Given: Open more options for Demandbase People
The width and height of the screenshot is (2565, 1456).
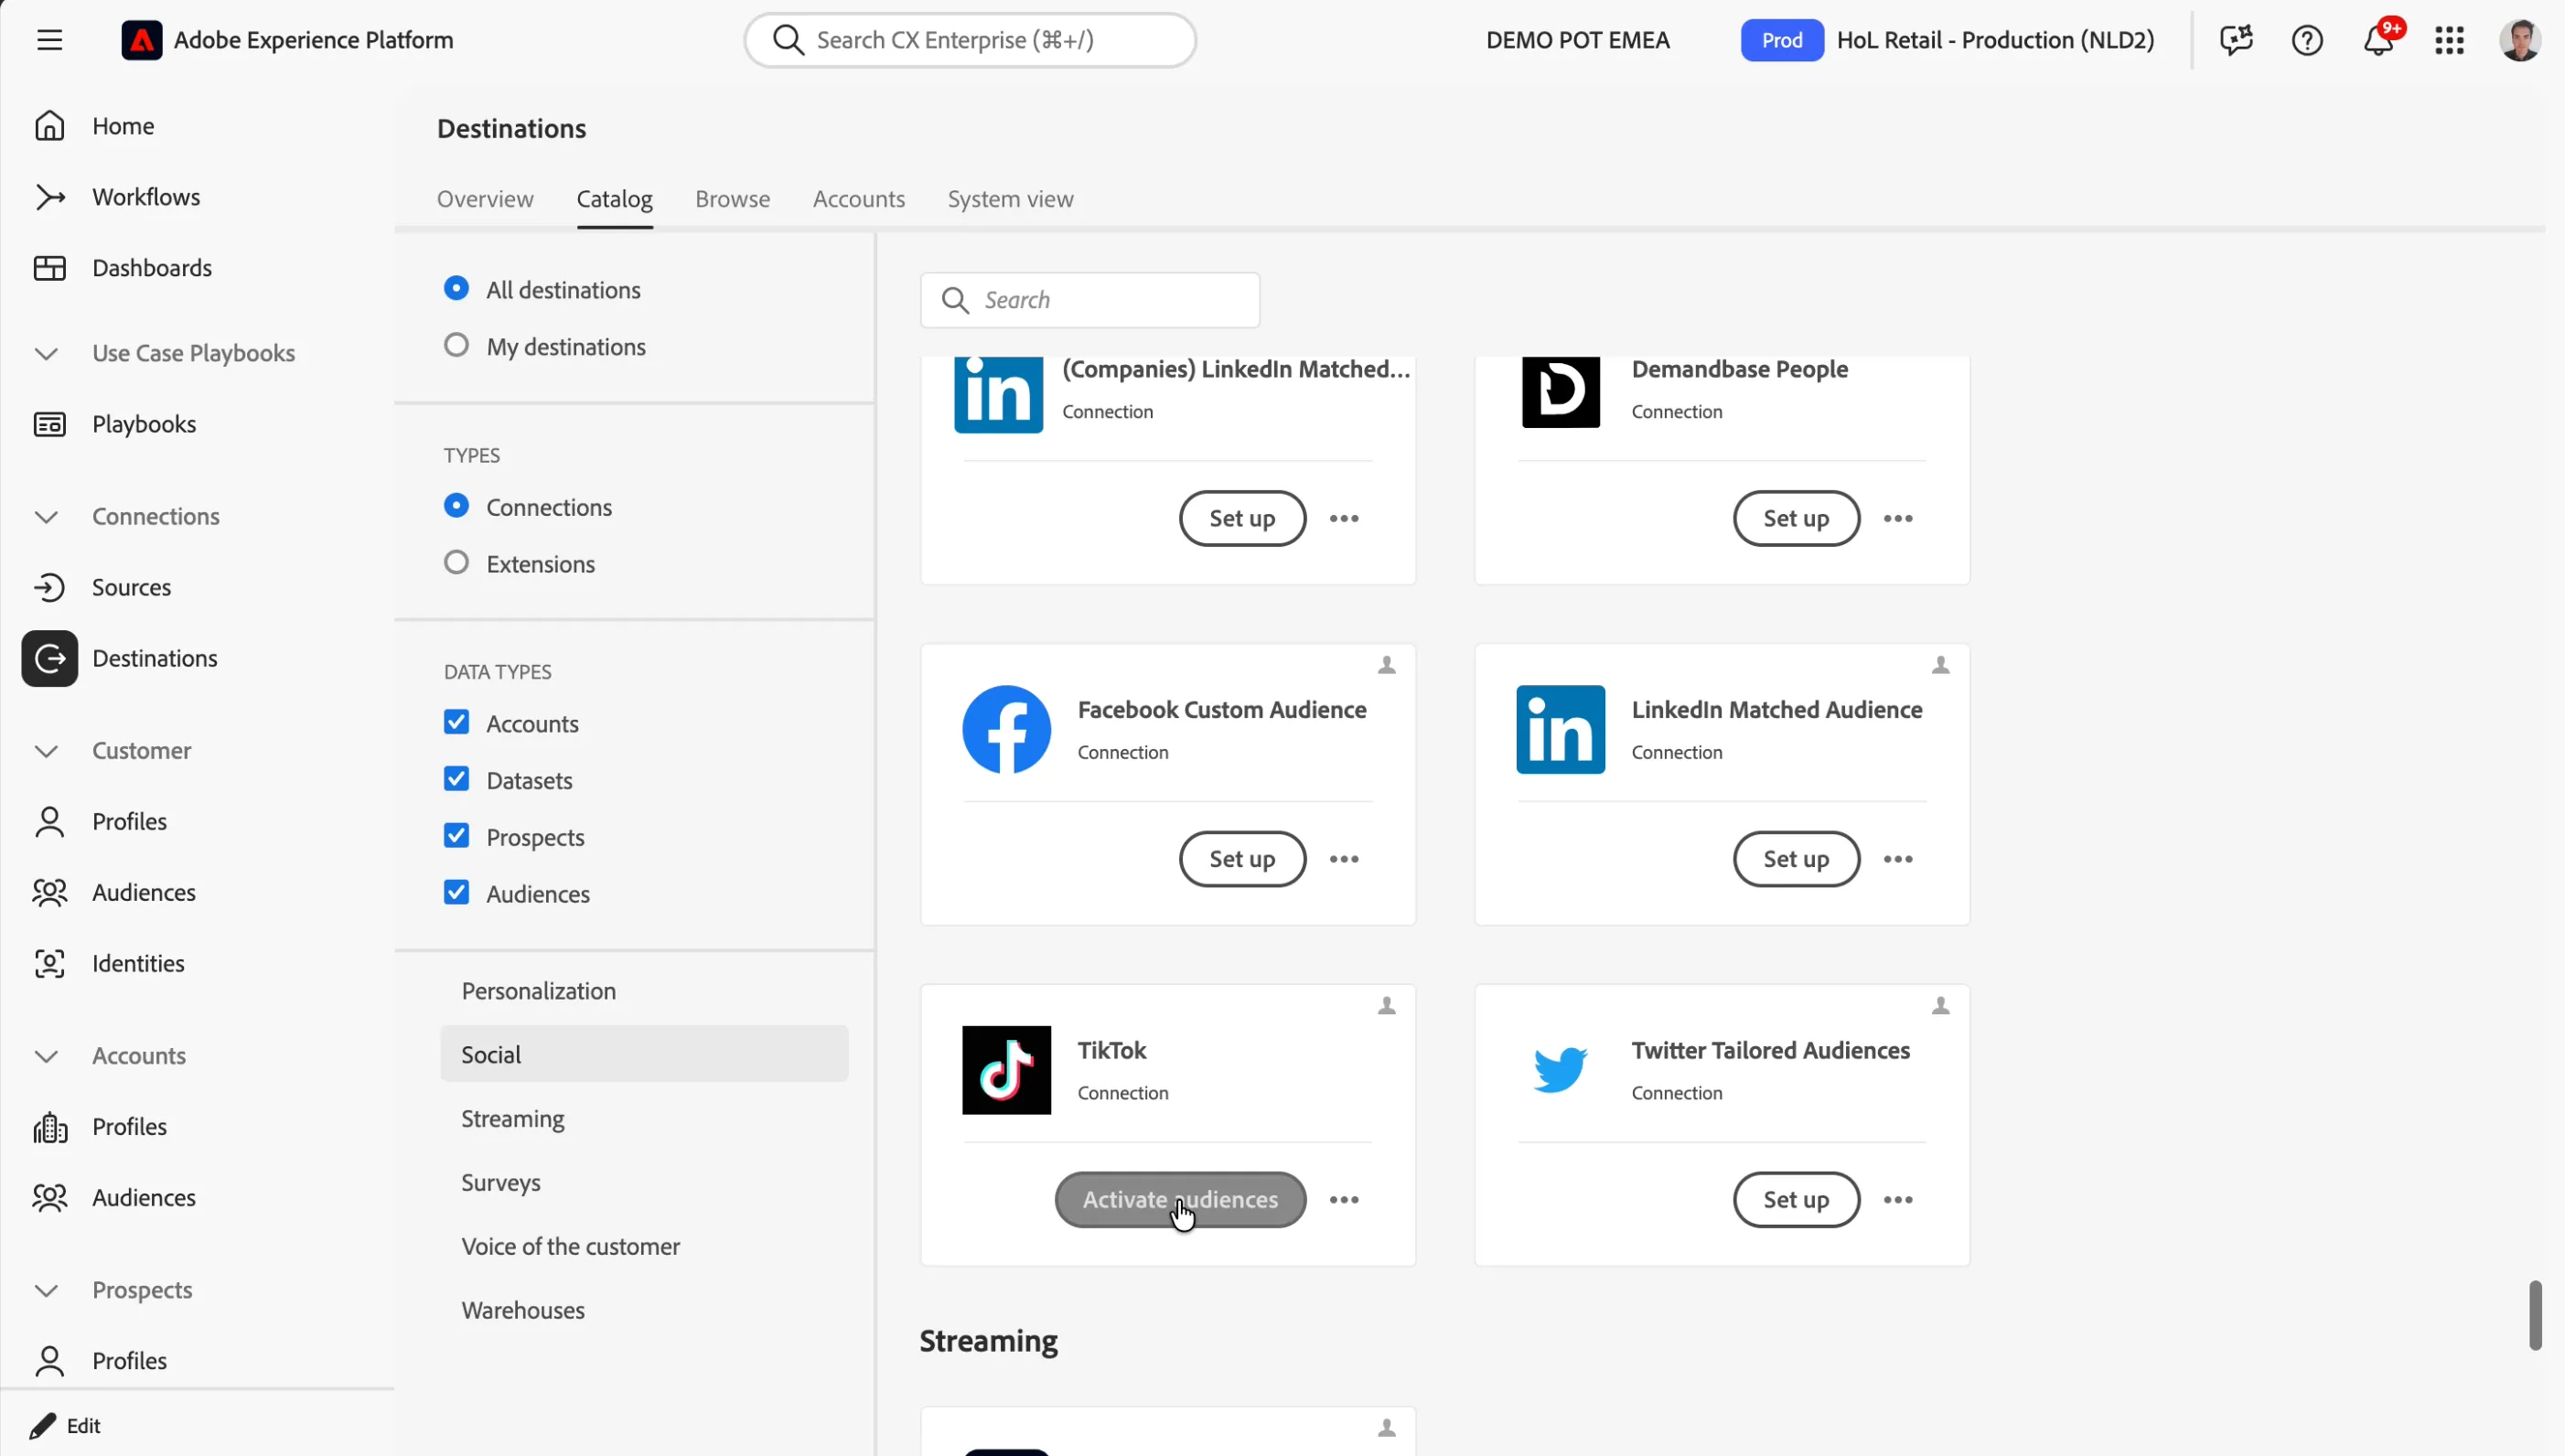Looking at the screenshot, I should [1897, 518].
